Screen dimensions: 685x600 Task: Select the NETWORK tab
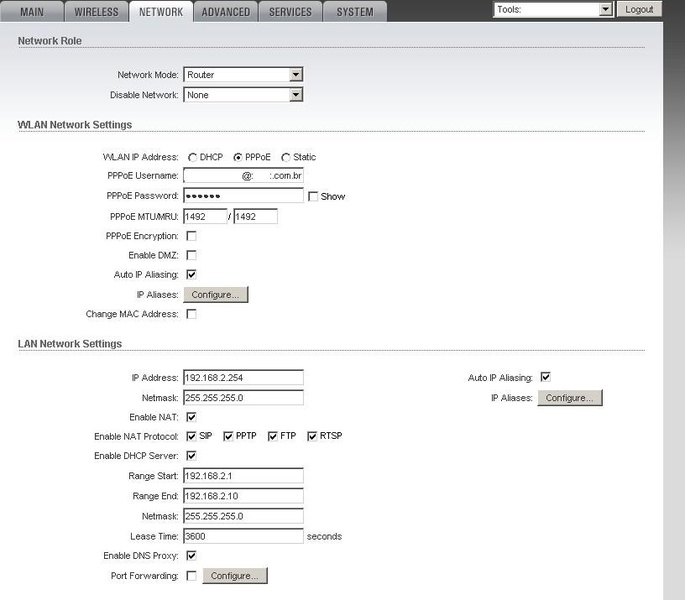(161, 11)
